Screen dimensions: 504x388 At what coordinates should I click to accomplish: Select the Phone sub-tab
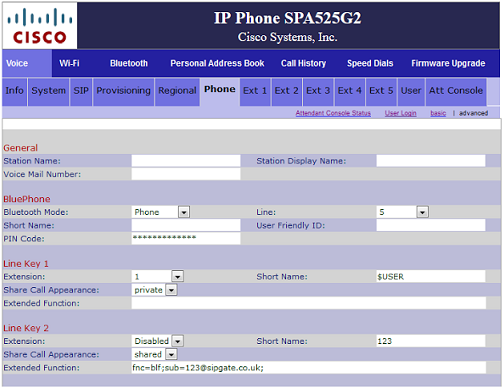pos(220,91)
